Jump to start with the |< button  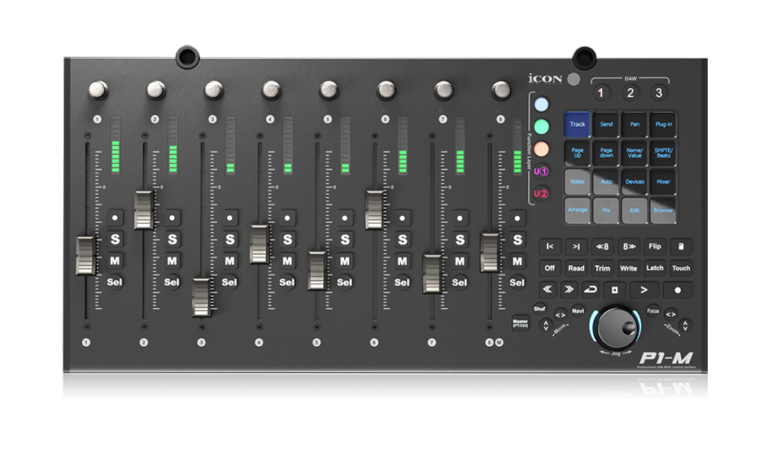[x=550, y=247]
